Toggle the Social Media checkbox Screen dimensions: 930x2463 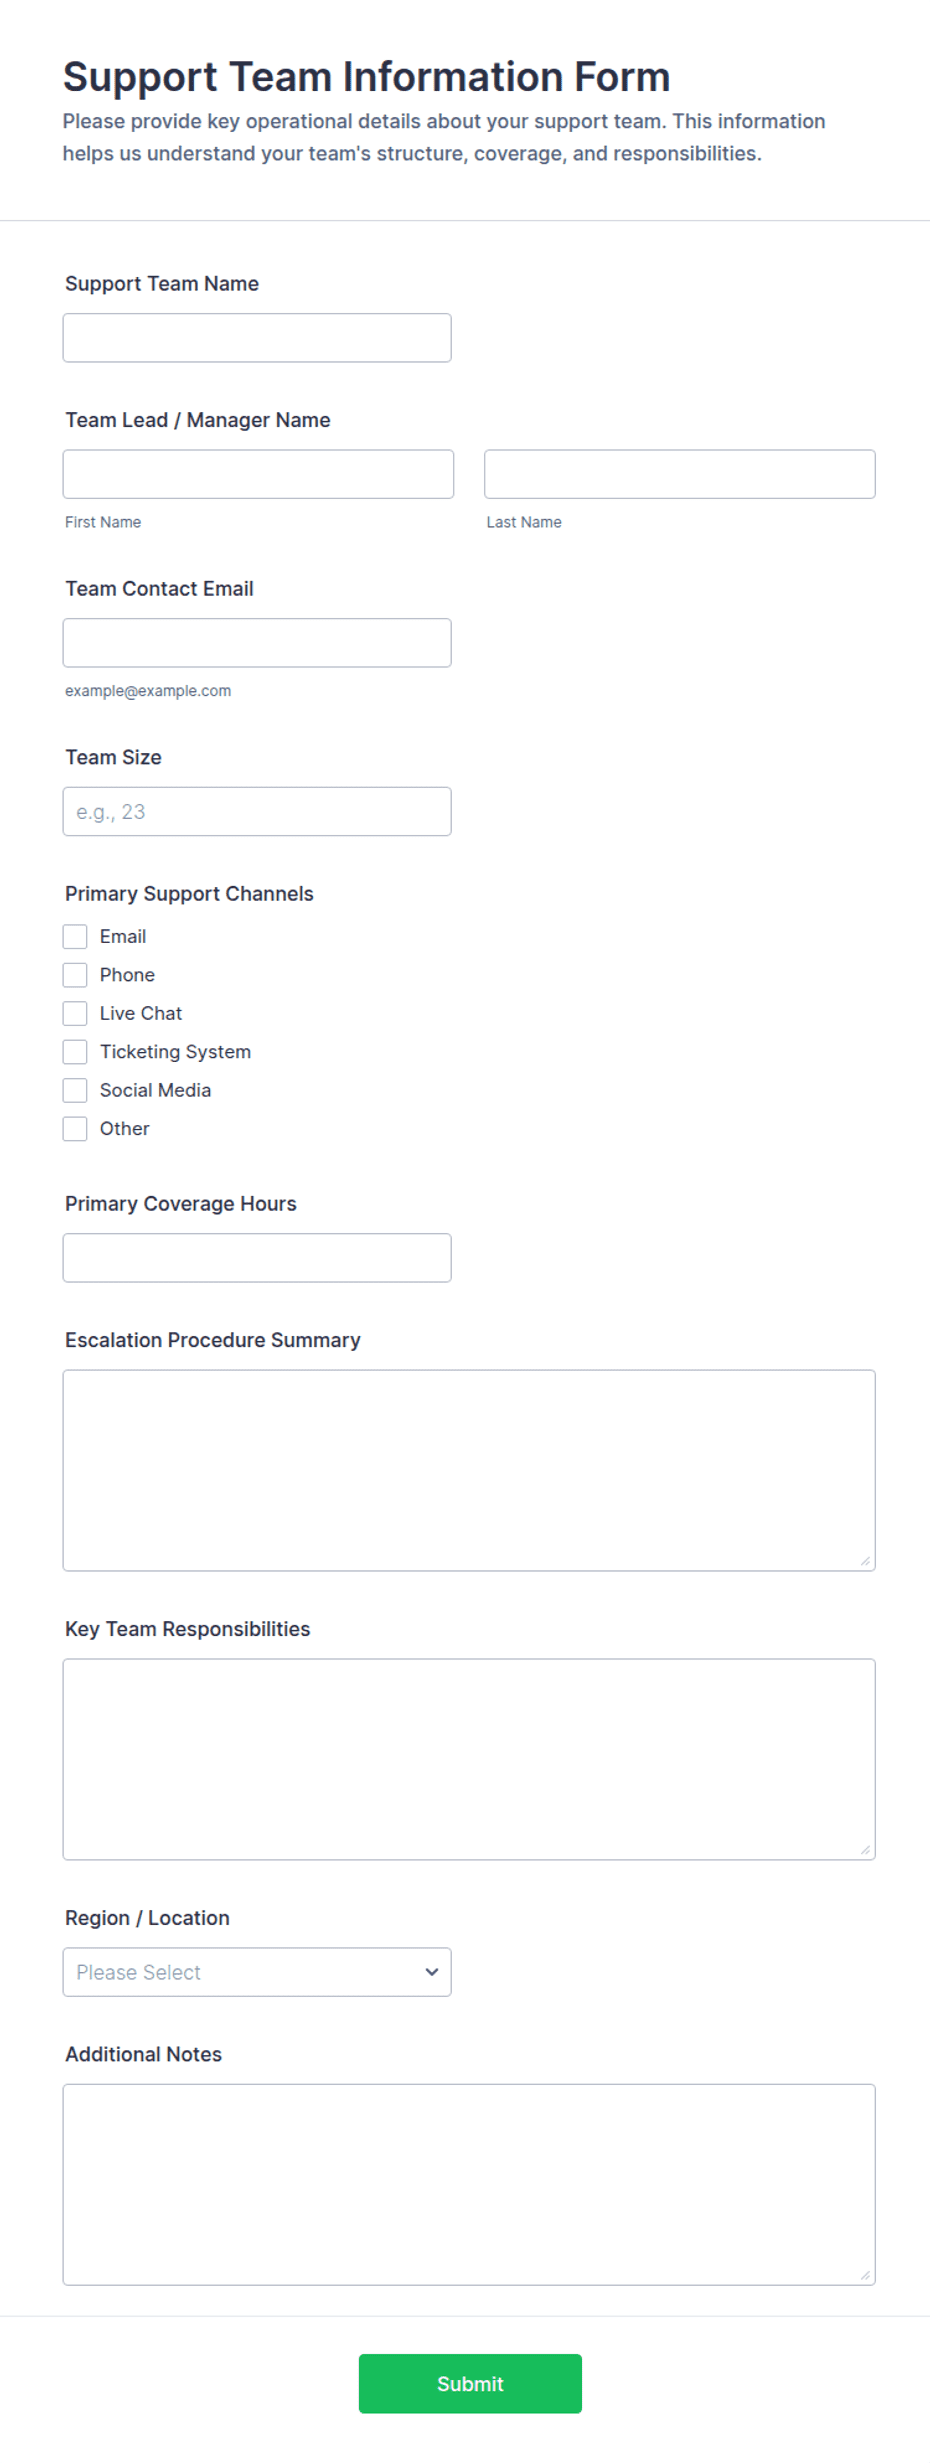(75, 1090)
